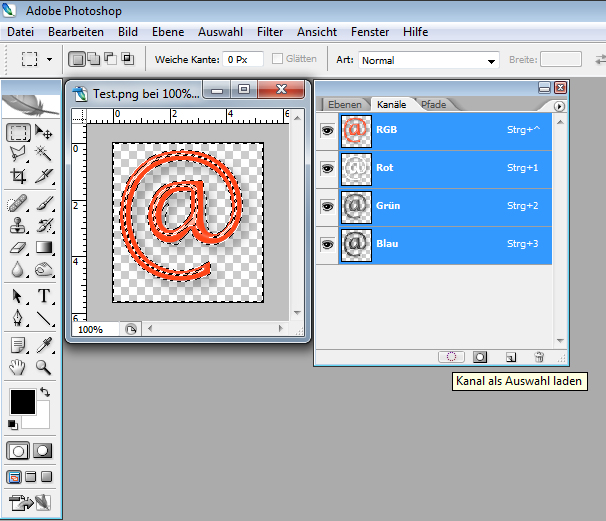Choose the Eraser tool
The width and height of the screenshot is (606, 521).
point(18,248)
